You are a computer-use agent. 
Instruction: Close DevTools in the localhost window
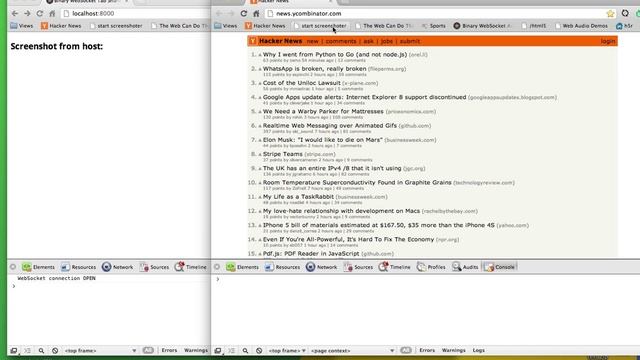13,267
